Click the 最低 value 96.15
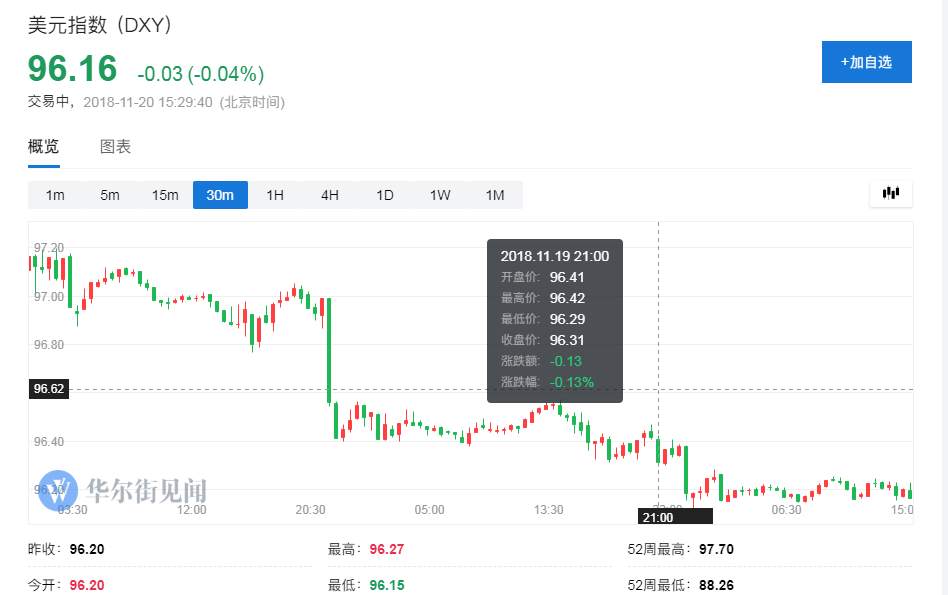948x595 pixels. point(387,585)
